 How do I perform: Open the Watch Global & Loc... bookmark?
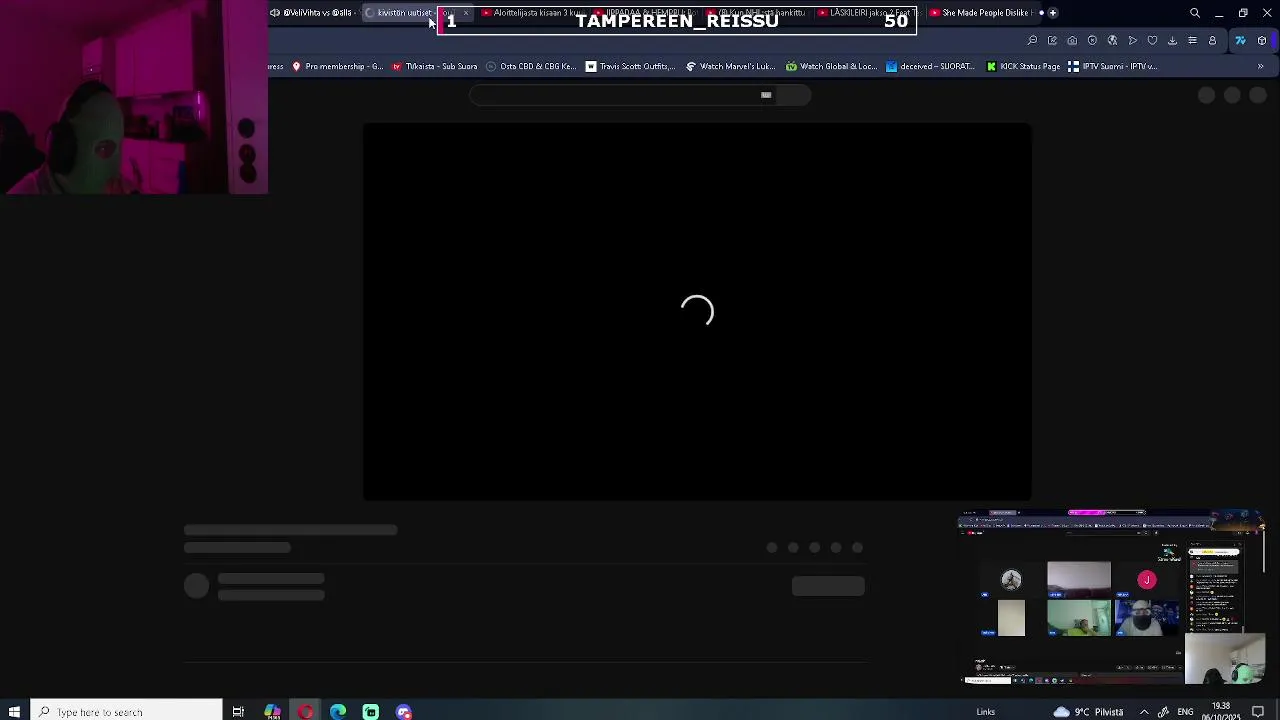pyautogui.click(x=831, y=67)
